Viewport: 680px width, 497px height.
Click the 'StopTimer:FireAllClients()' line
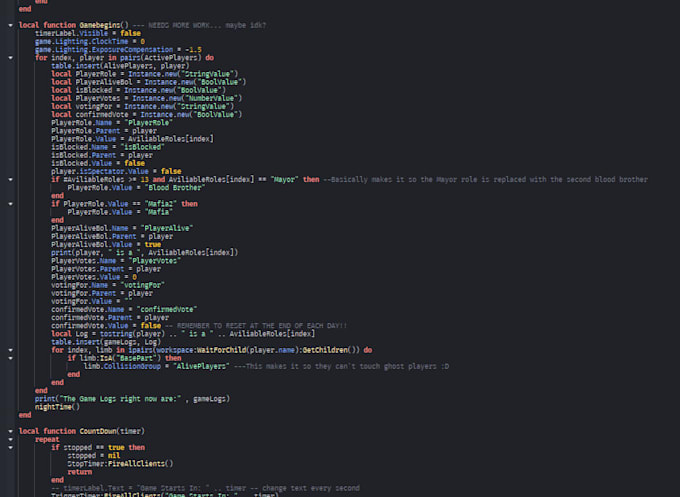[x=120, y=464]
